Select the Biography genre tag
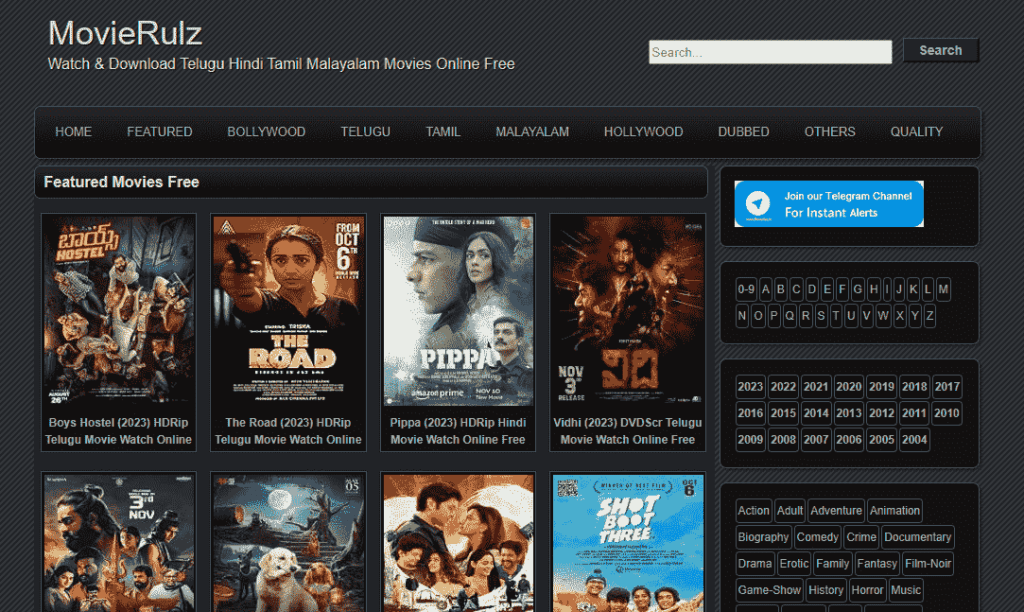The height and width of the screenshot is (612, 1024). pos(763,537)
